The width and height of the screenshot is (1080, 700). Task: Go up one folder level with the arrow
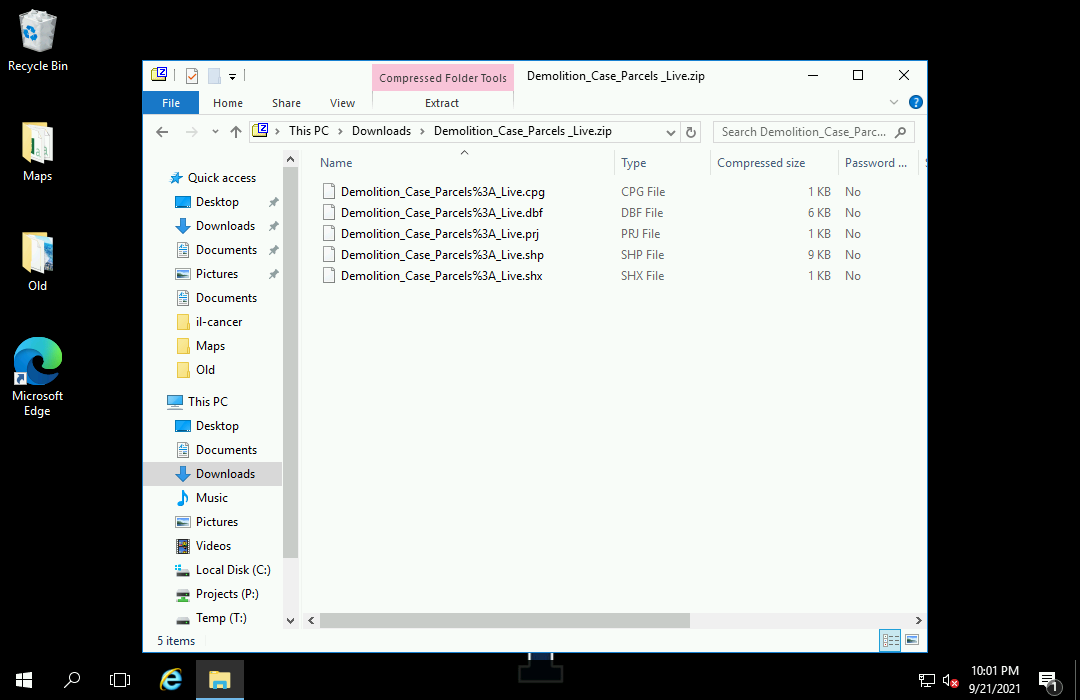tap(236, 132)
